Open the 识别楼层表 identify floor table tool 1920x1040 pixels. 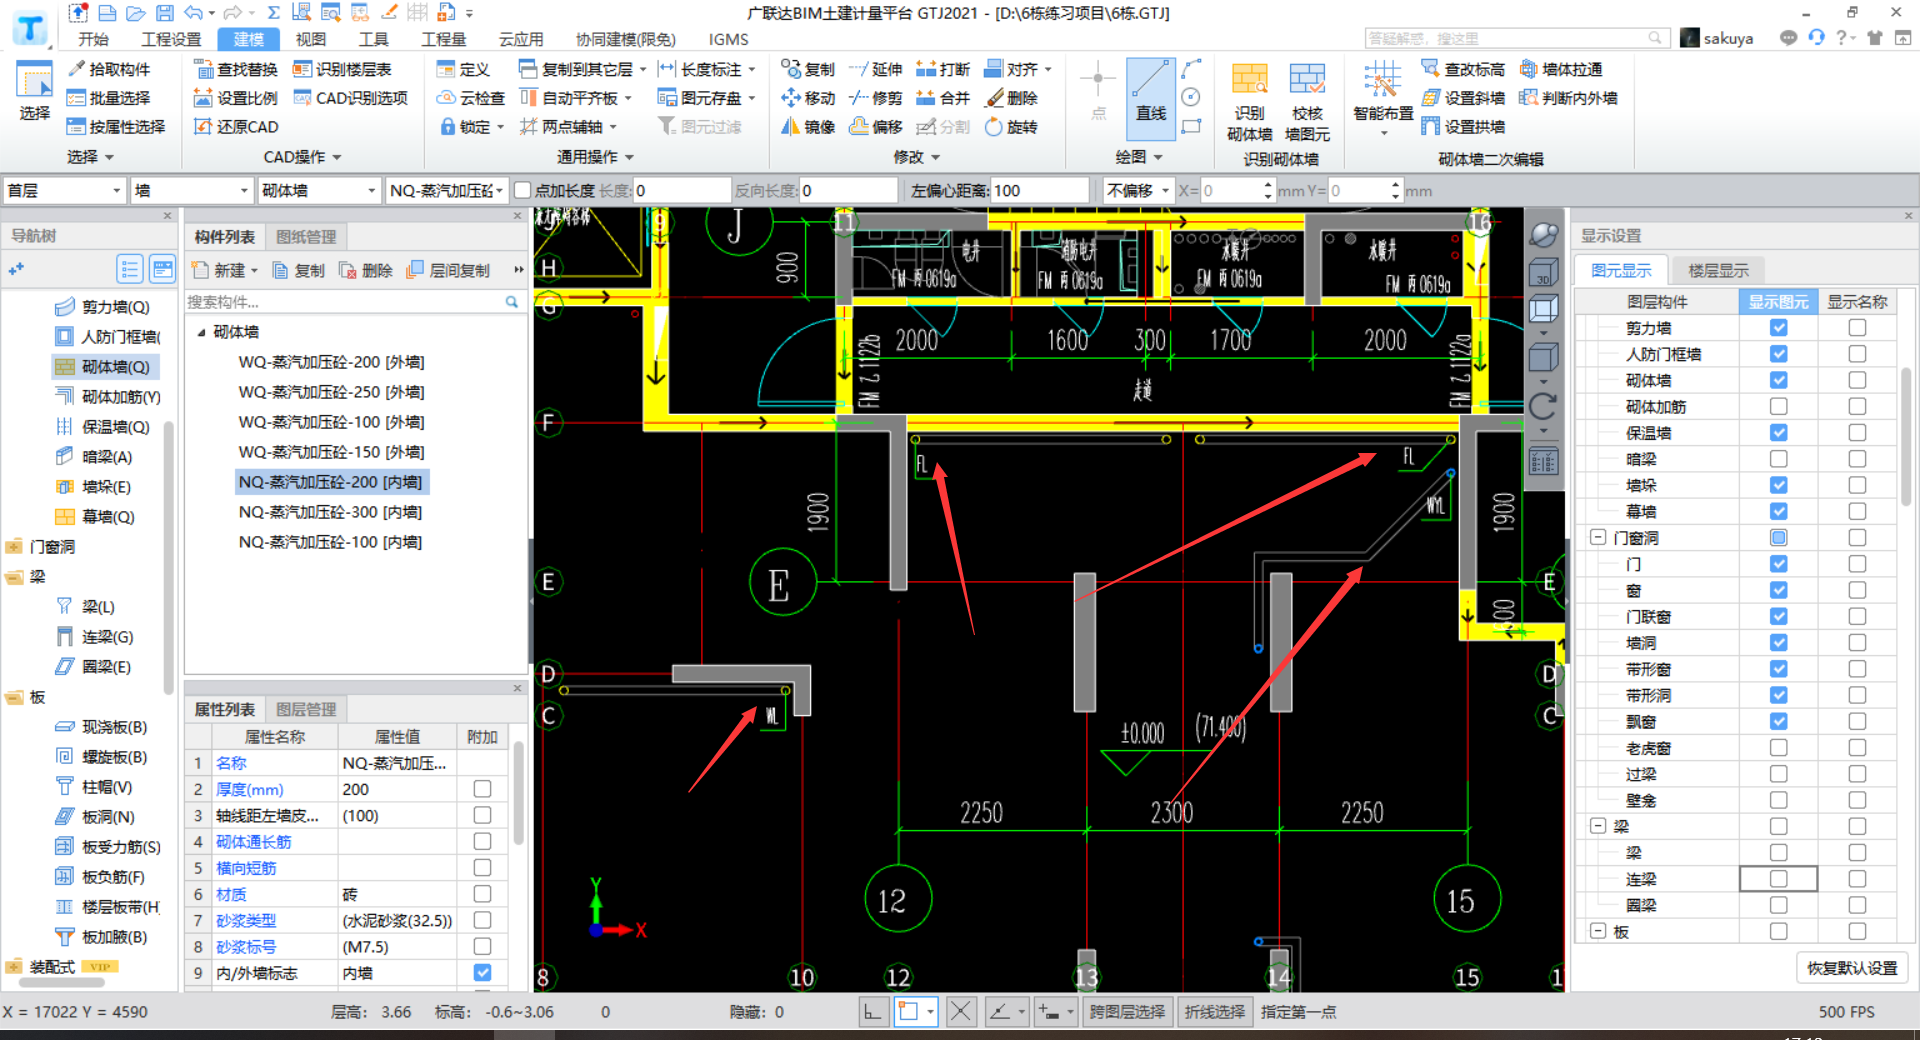tap(342, 69)
